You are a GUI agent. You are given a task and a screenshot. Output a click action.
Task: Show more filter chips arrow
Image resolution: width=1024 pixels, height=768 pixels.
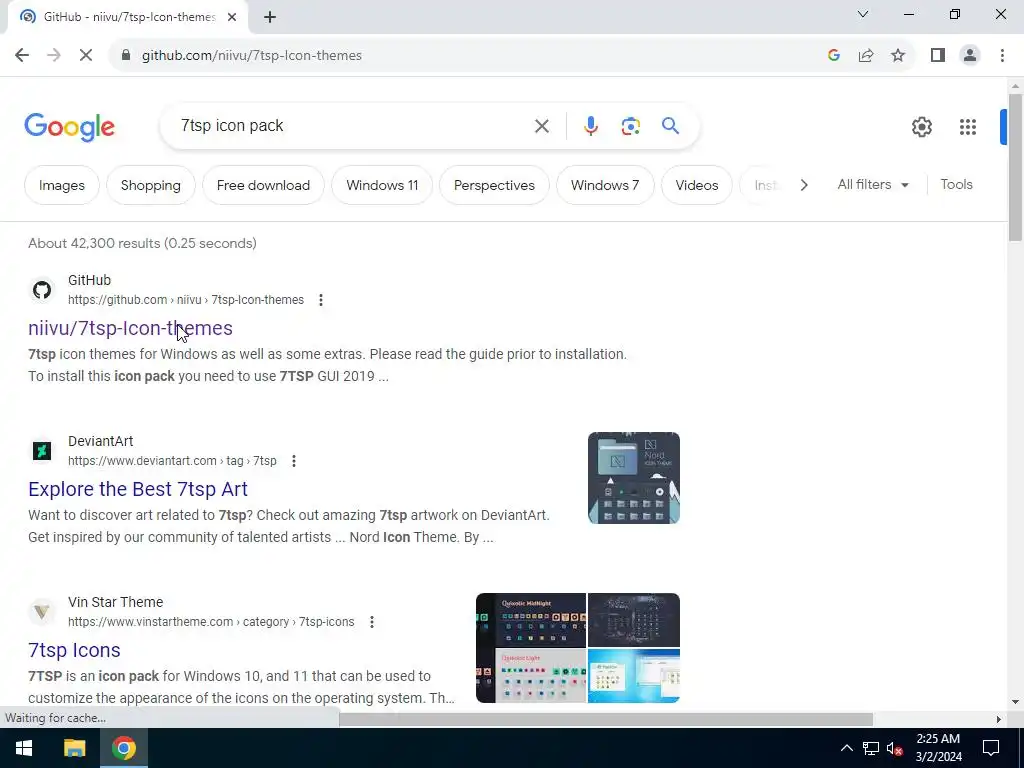pos(804,185)
